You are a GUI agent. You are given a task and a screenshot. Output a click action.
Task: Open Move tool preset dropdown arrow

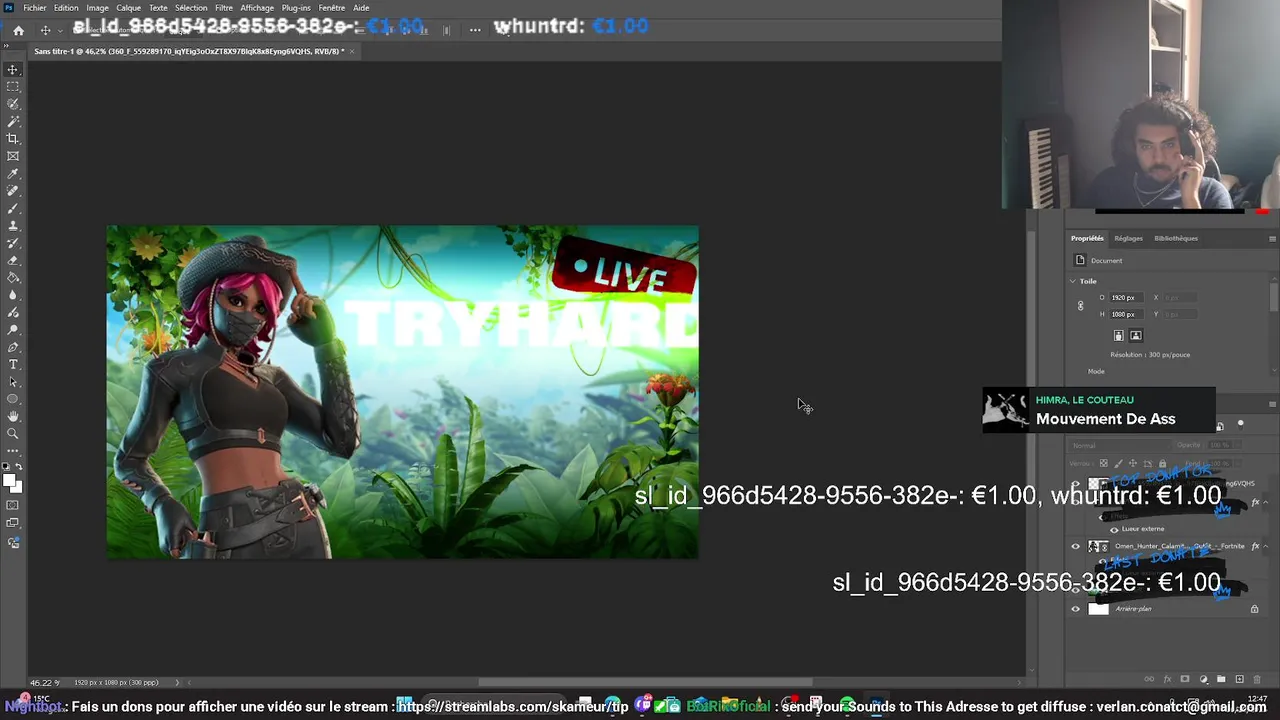tap(58, 30)
